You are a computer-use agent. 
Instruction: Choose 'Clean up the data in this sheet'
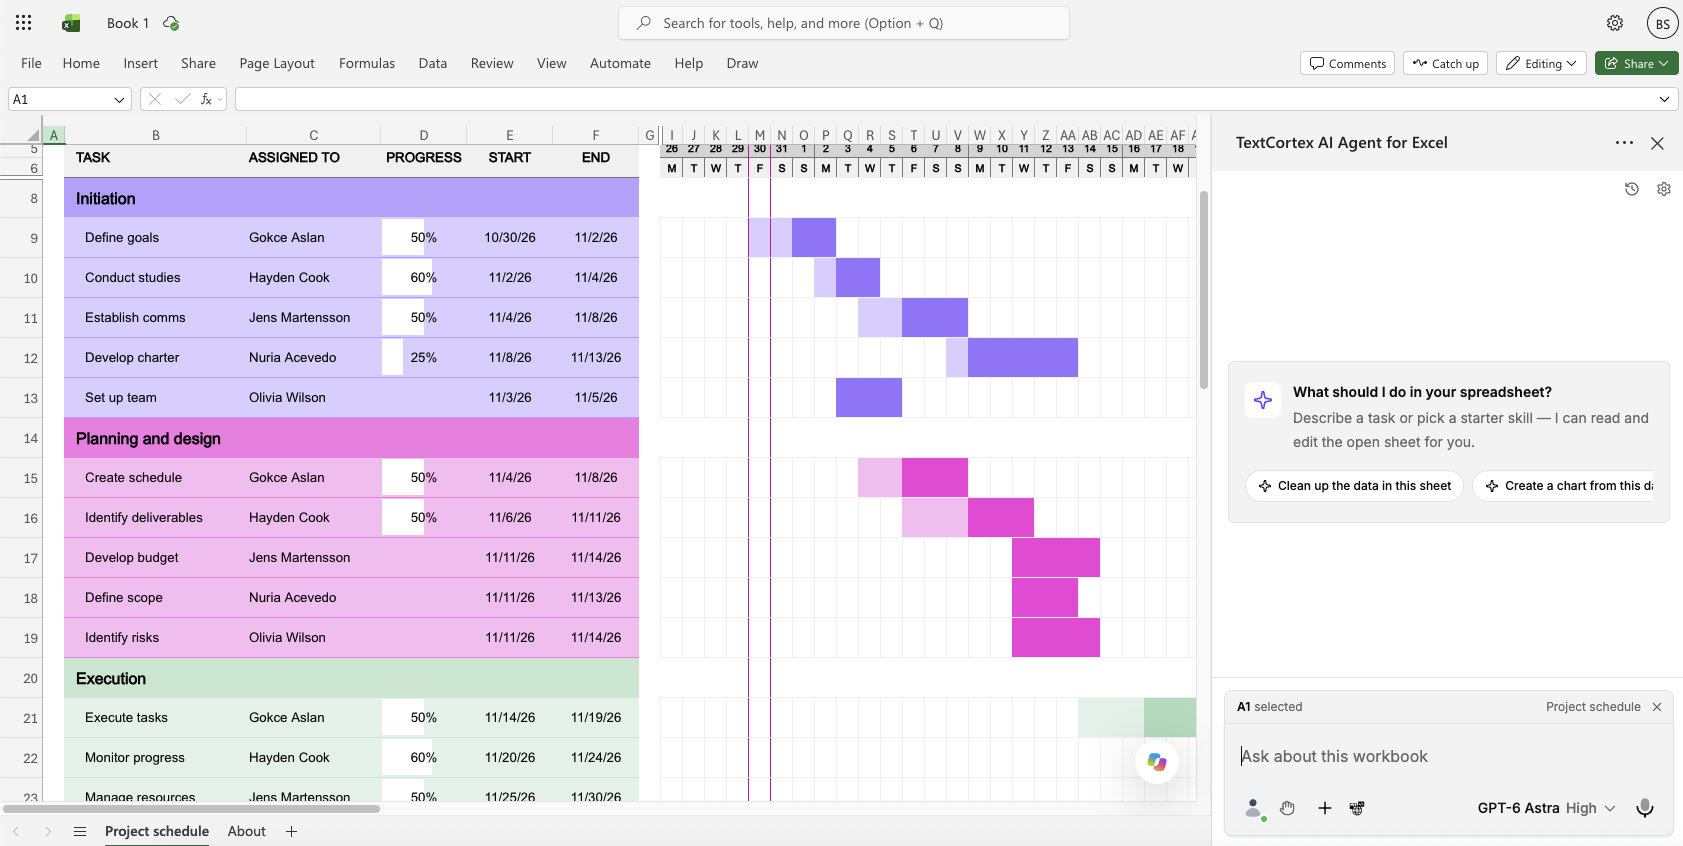(x=1354, y=486)
